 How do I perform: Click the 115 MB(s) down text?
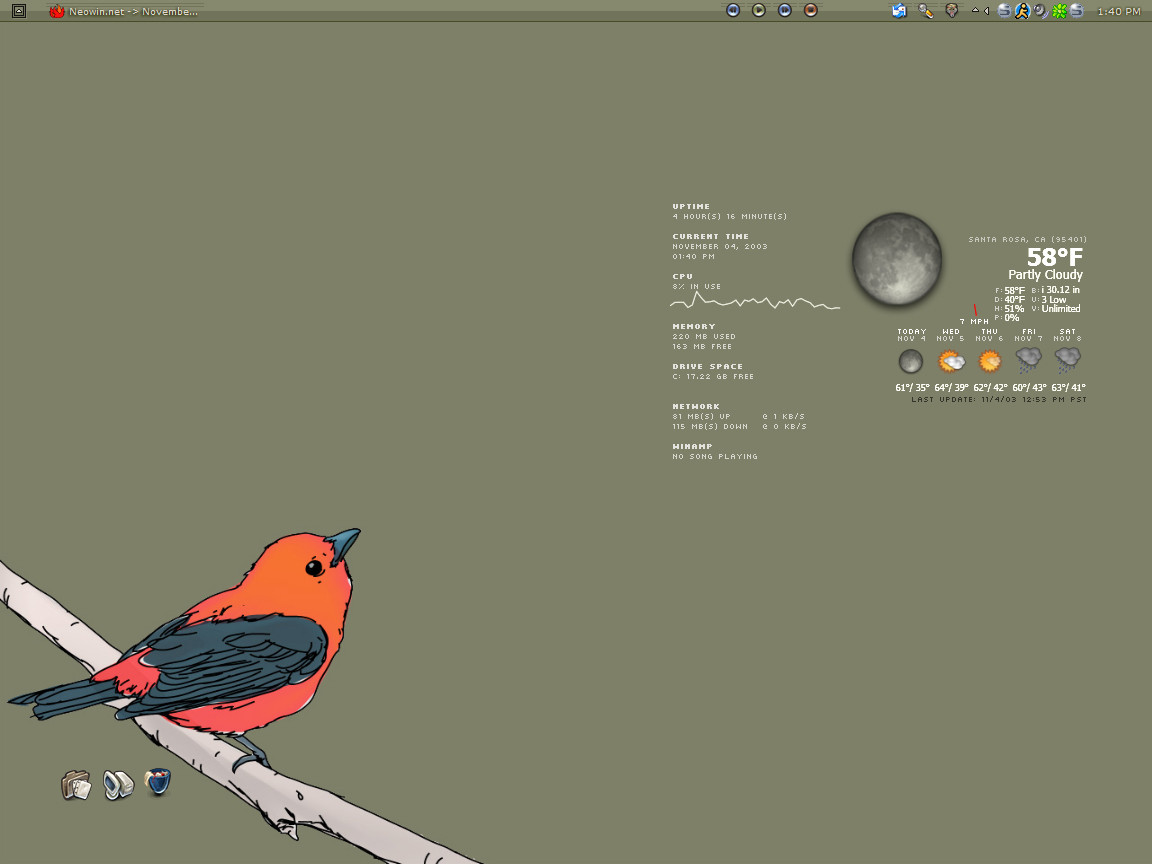pyautogui.click(x=710, y=427)
